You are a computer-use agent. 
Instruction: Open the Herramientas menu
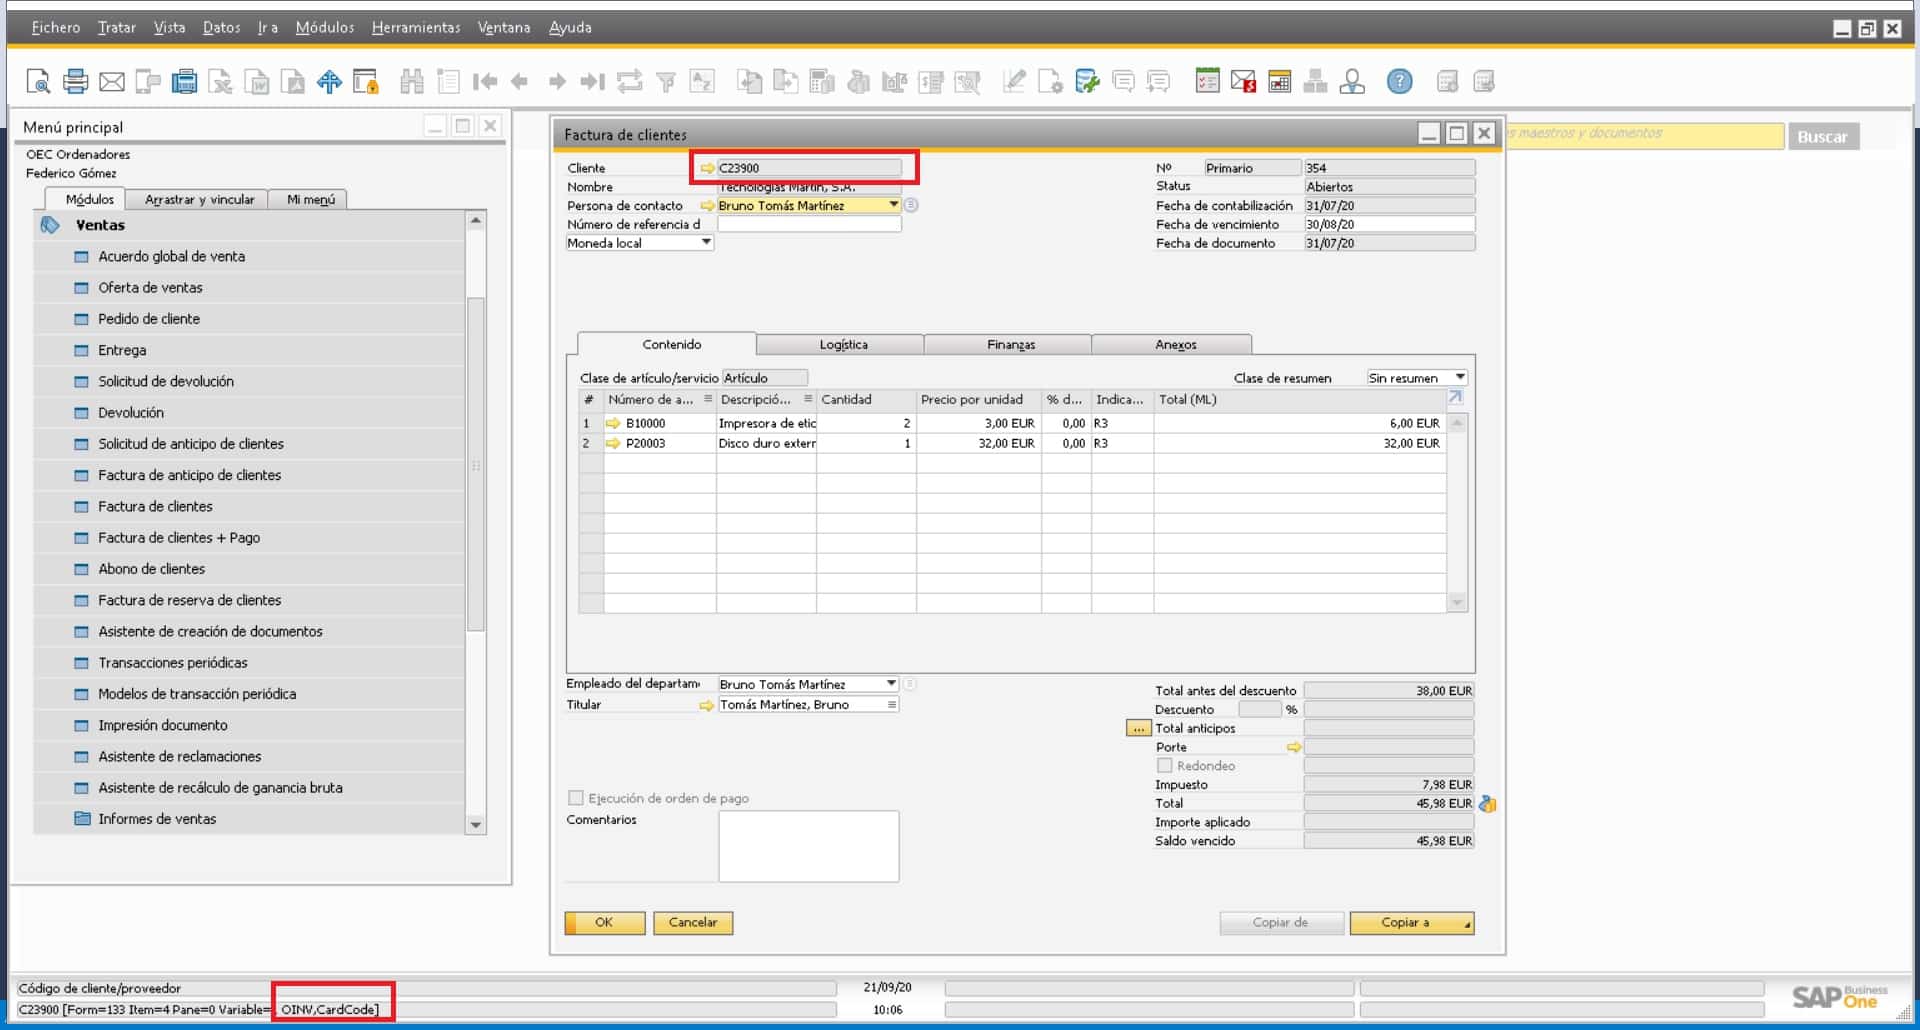(x=416, y=28)
